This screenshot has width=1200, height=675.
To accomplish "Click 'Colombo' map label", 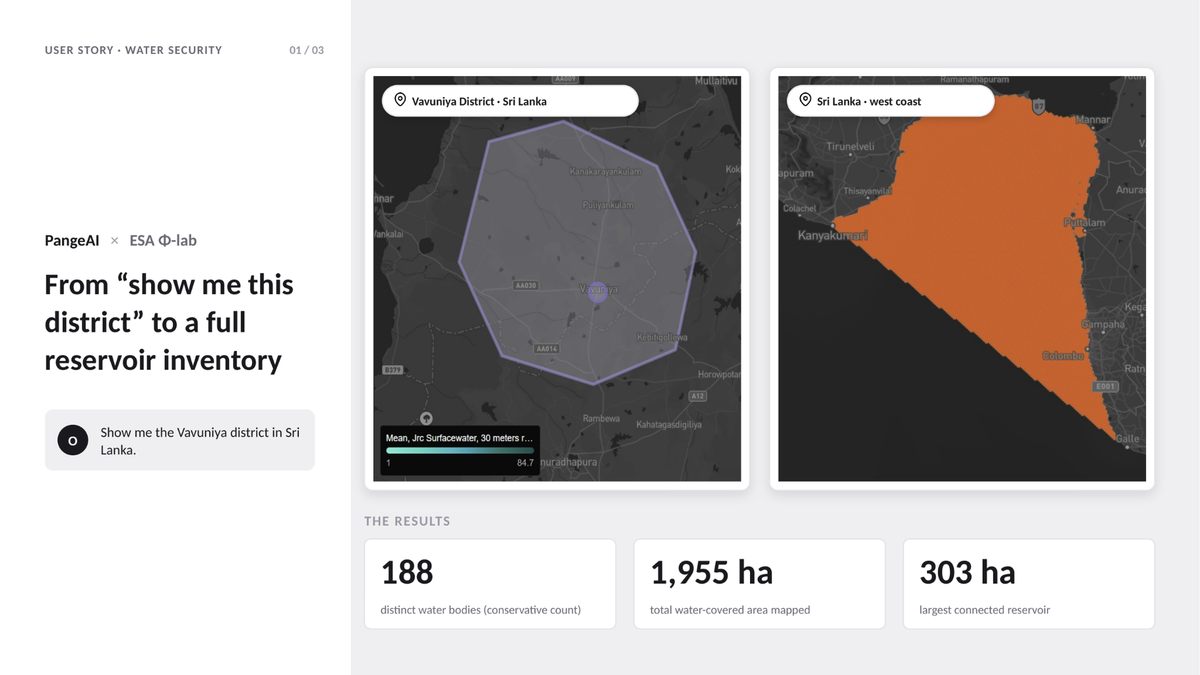I will click(1063, 356).
